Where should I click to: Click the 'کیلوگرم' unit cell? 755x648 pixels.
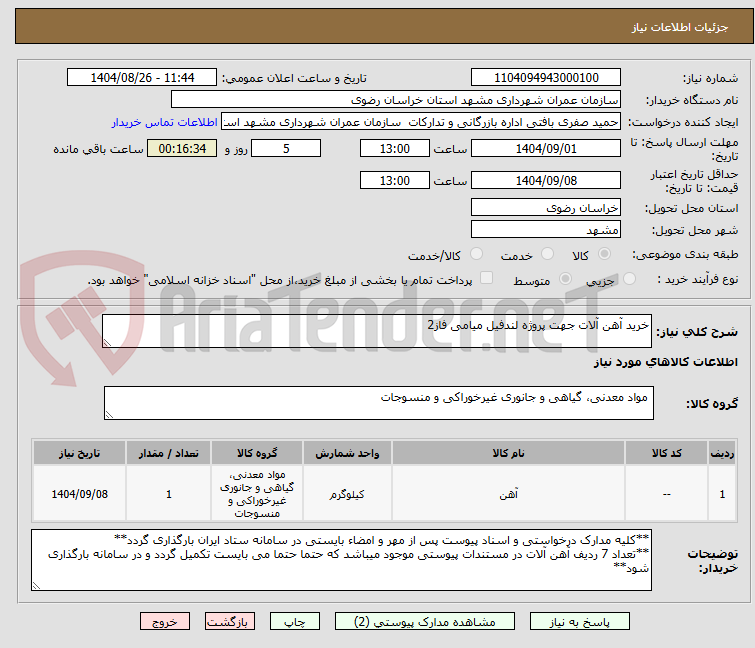click(347, 494)
